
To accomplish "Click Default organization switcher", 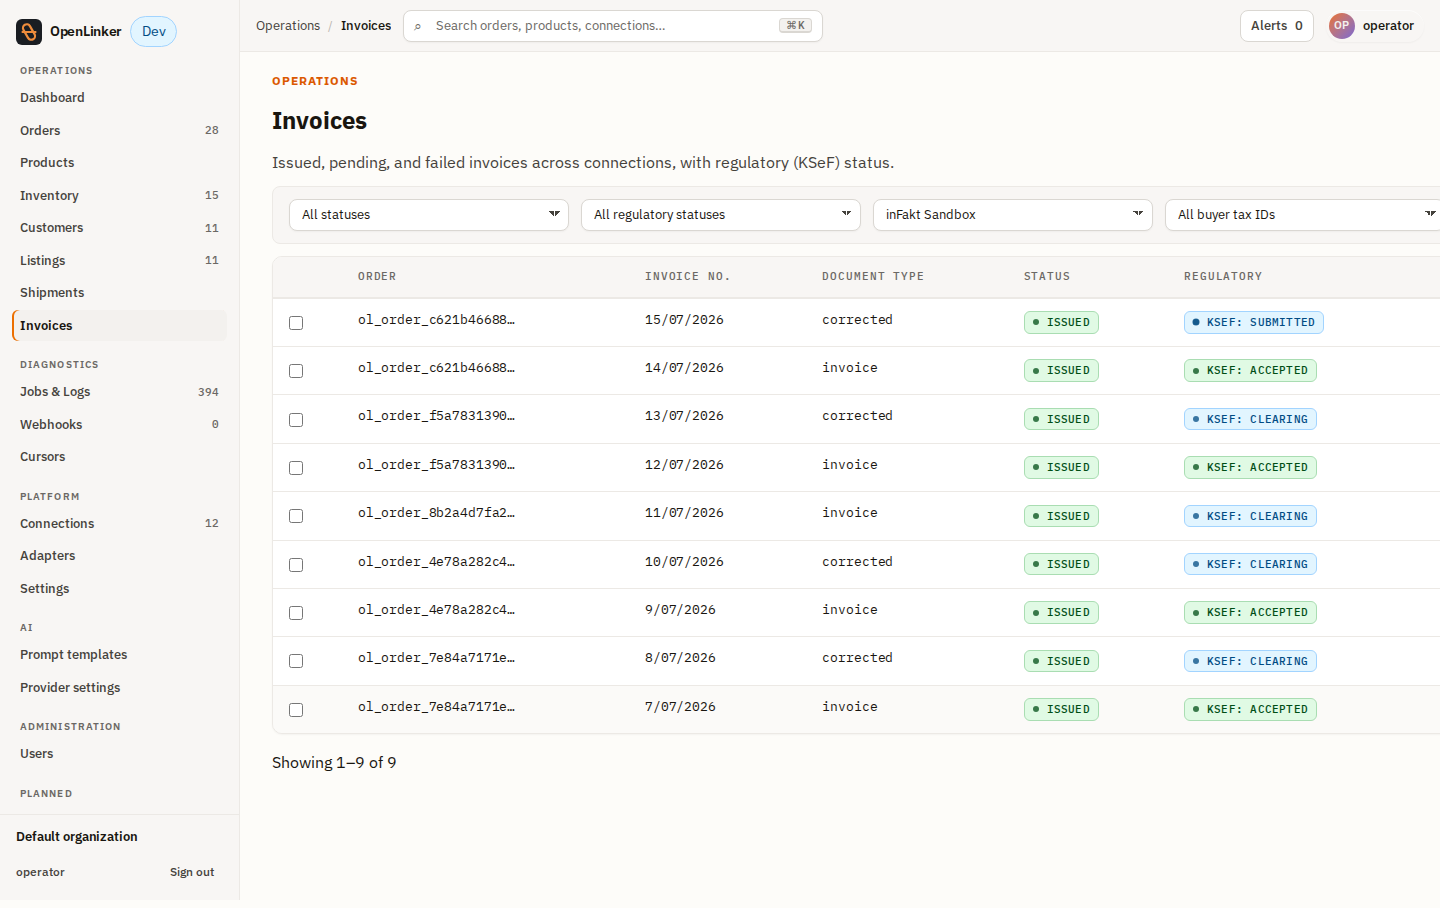I will pos(77,837).
